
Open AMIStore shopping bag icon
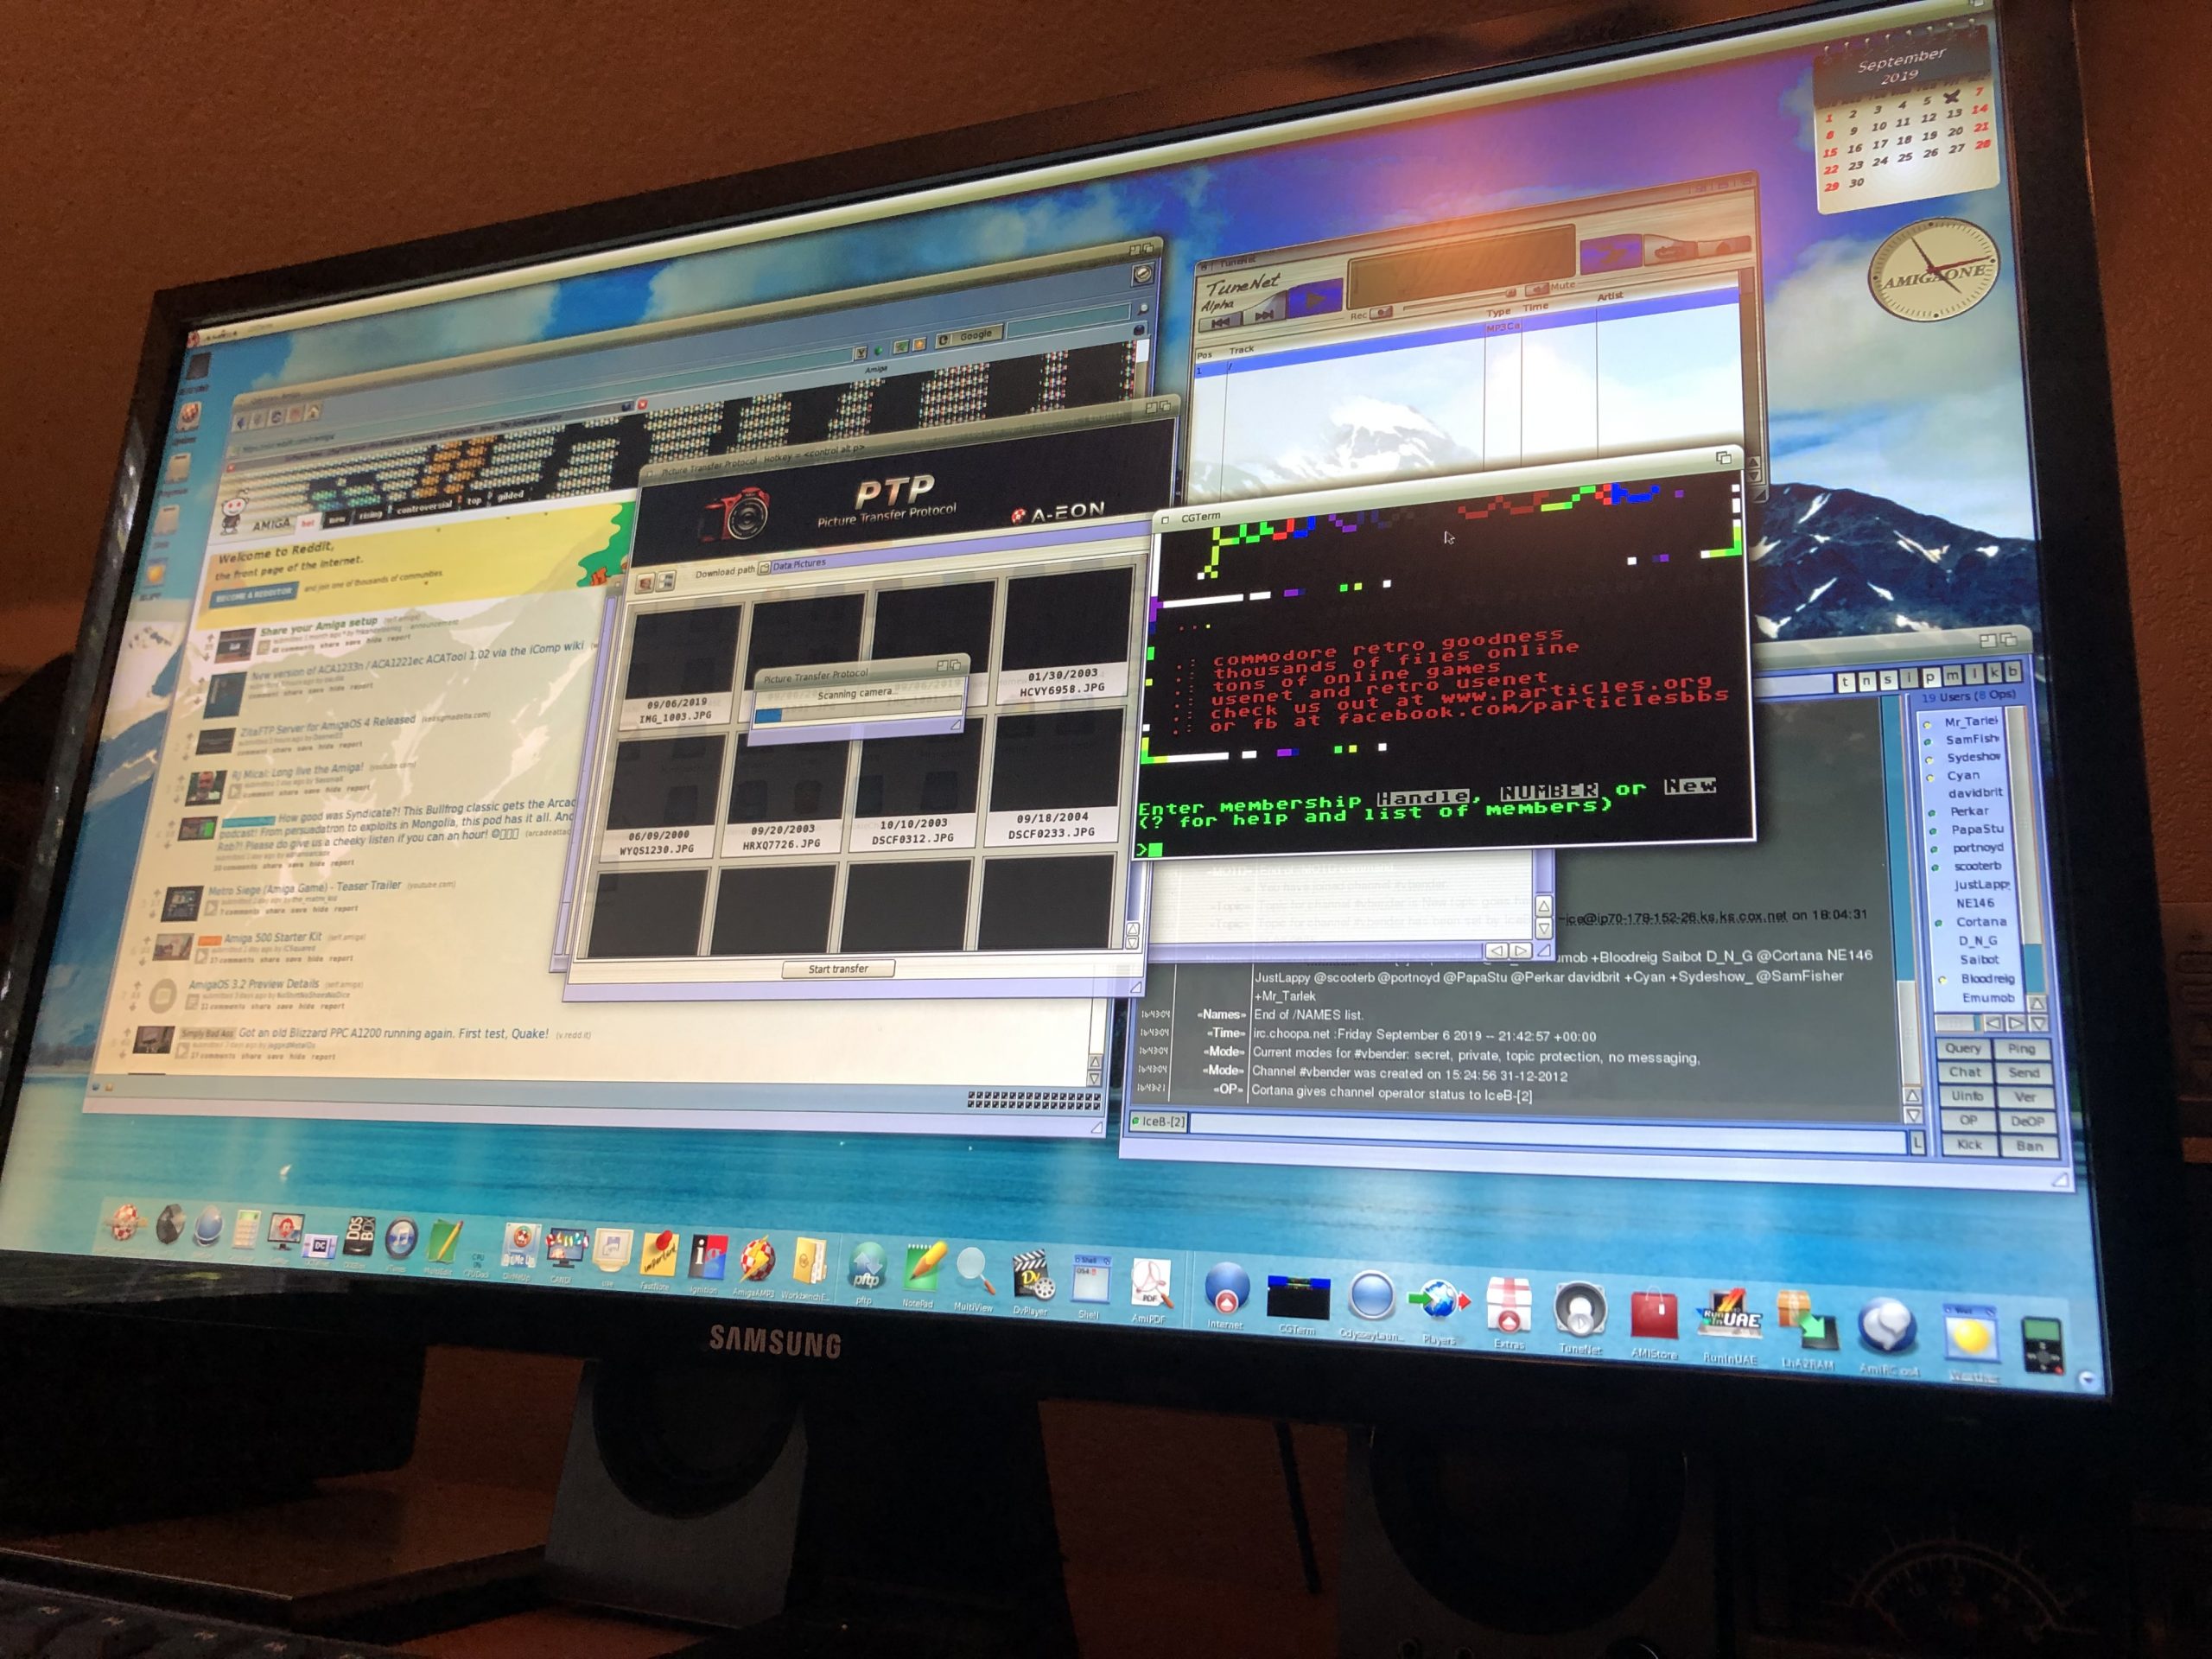click(x=1653, y=1315)
